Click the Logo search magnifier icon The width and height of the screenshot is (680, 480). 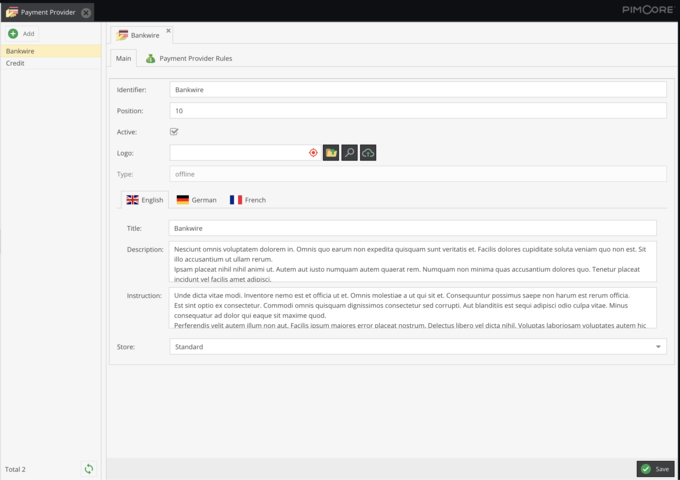[x=350, y=153]
